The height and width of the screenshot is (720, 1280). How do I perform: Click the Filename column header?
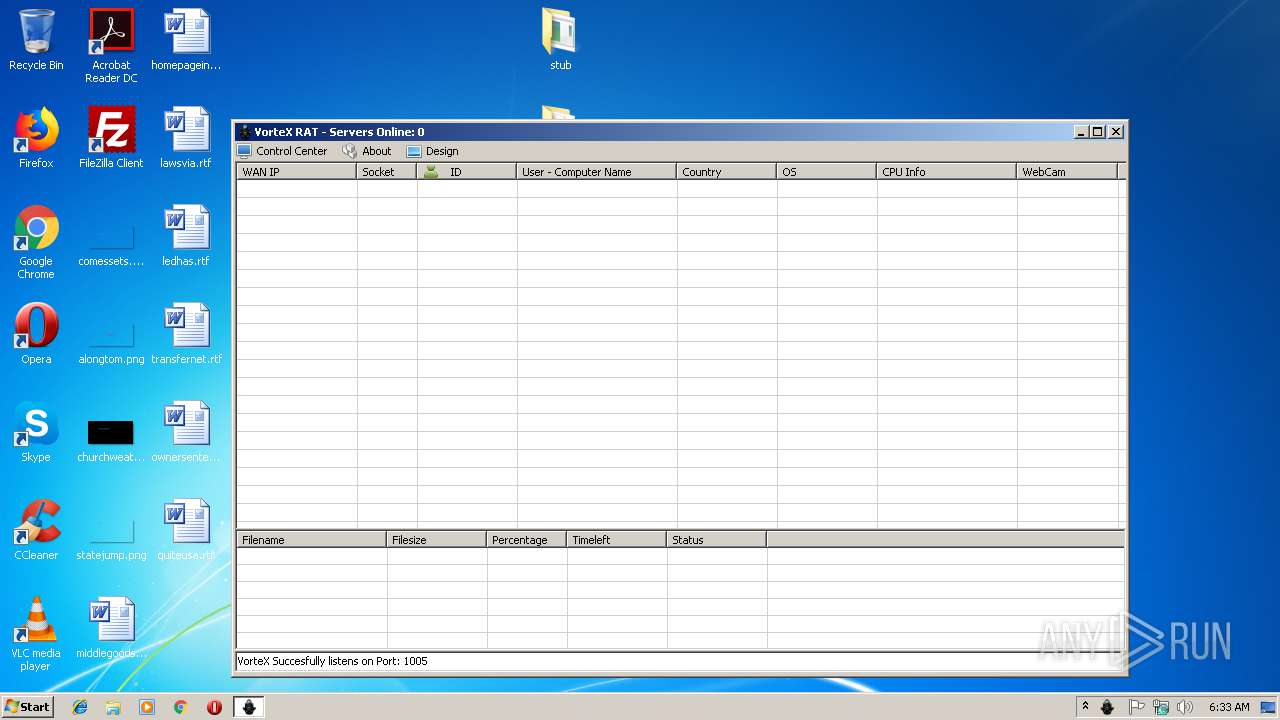point(312,540)
